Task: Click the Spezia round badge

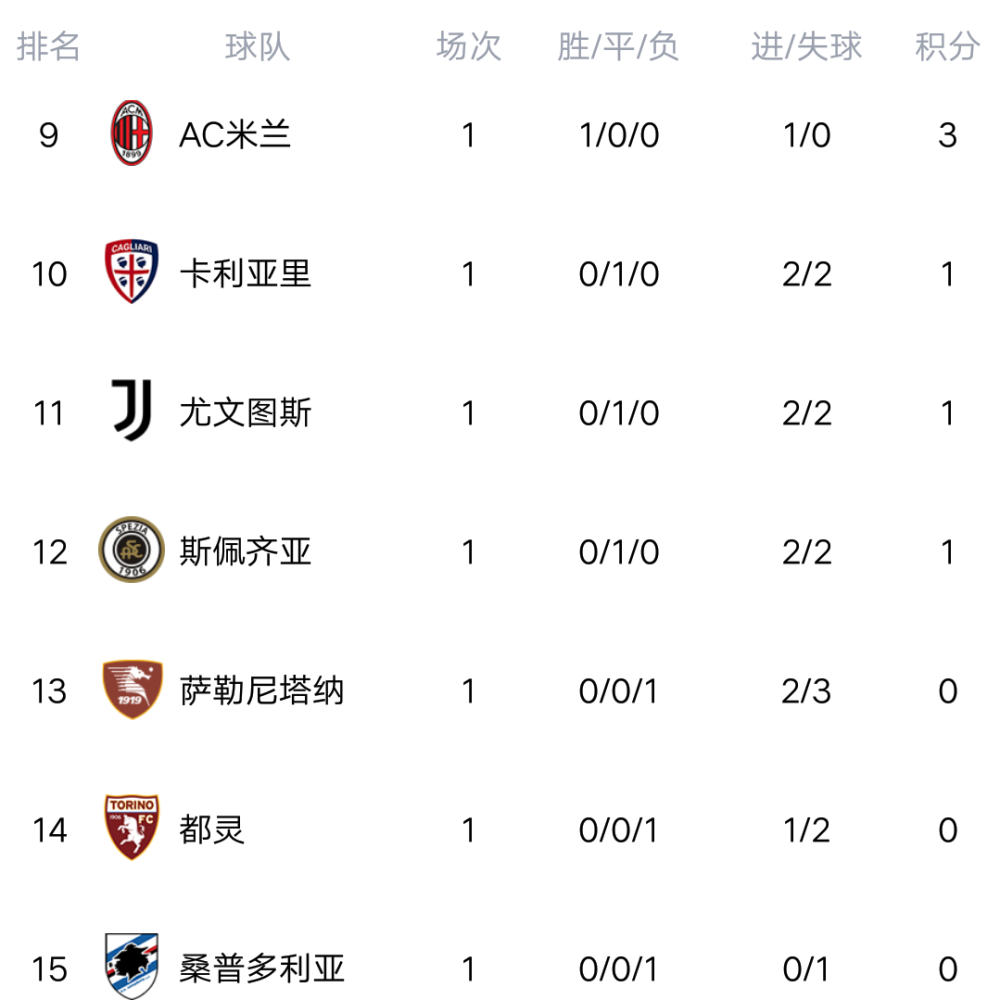Action: tap(131, 550)
